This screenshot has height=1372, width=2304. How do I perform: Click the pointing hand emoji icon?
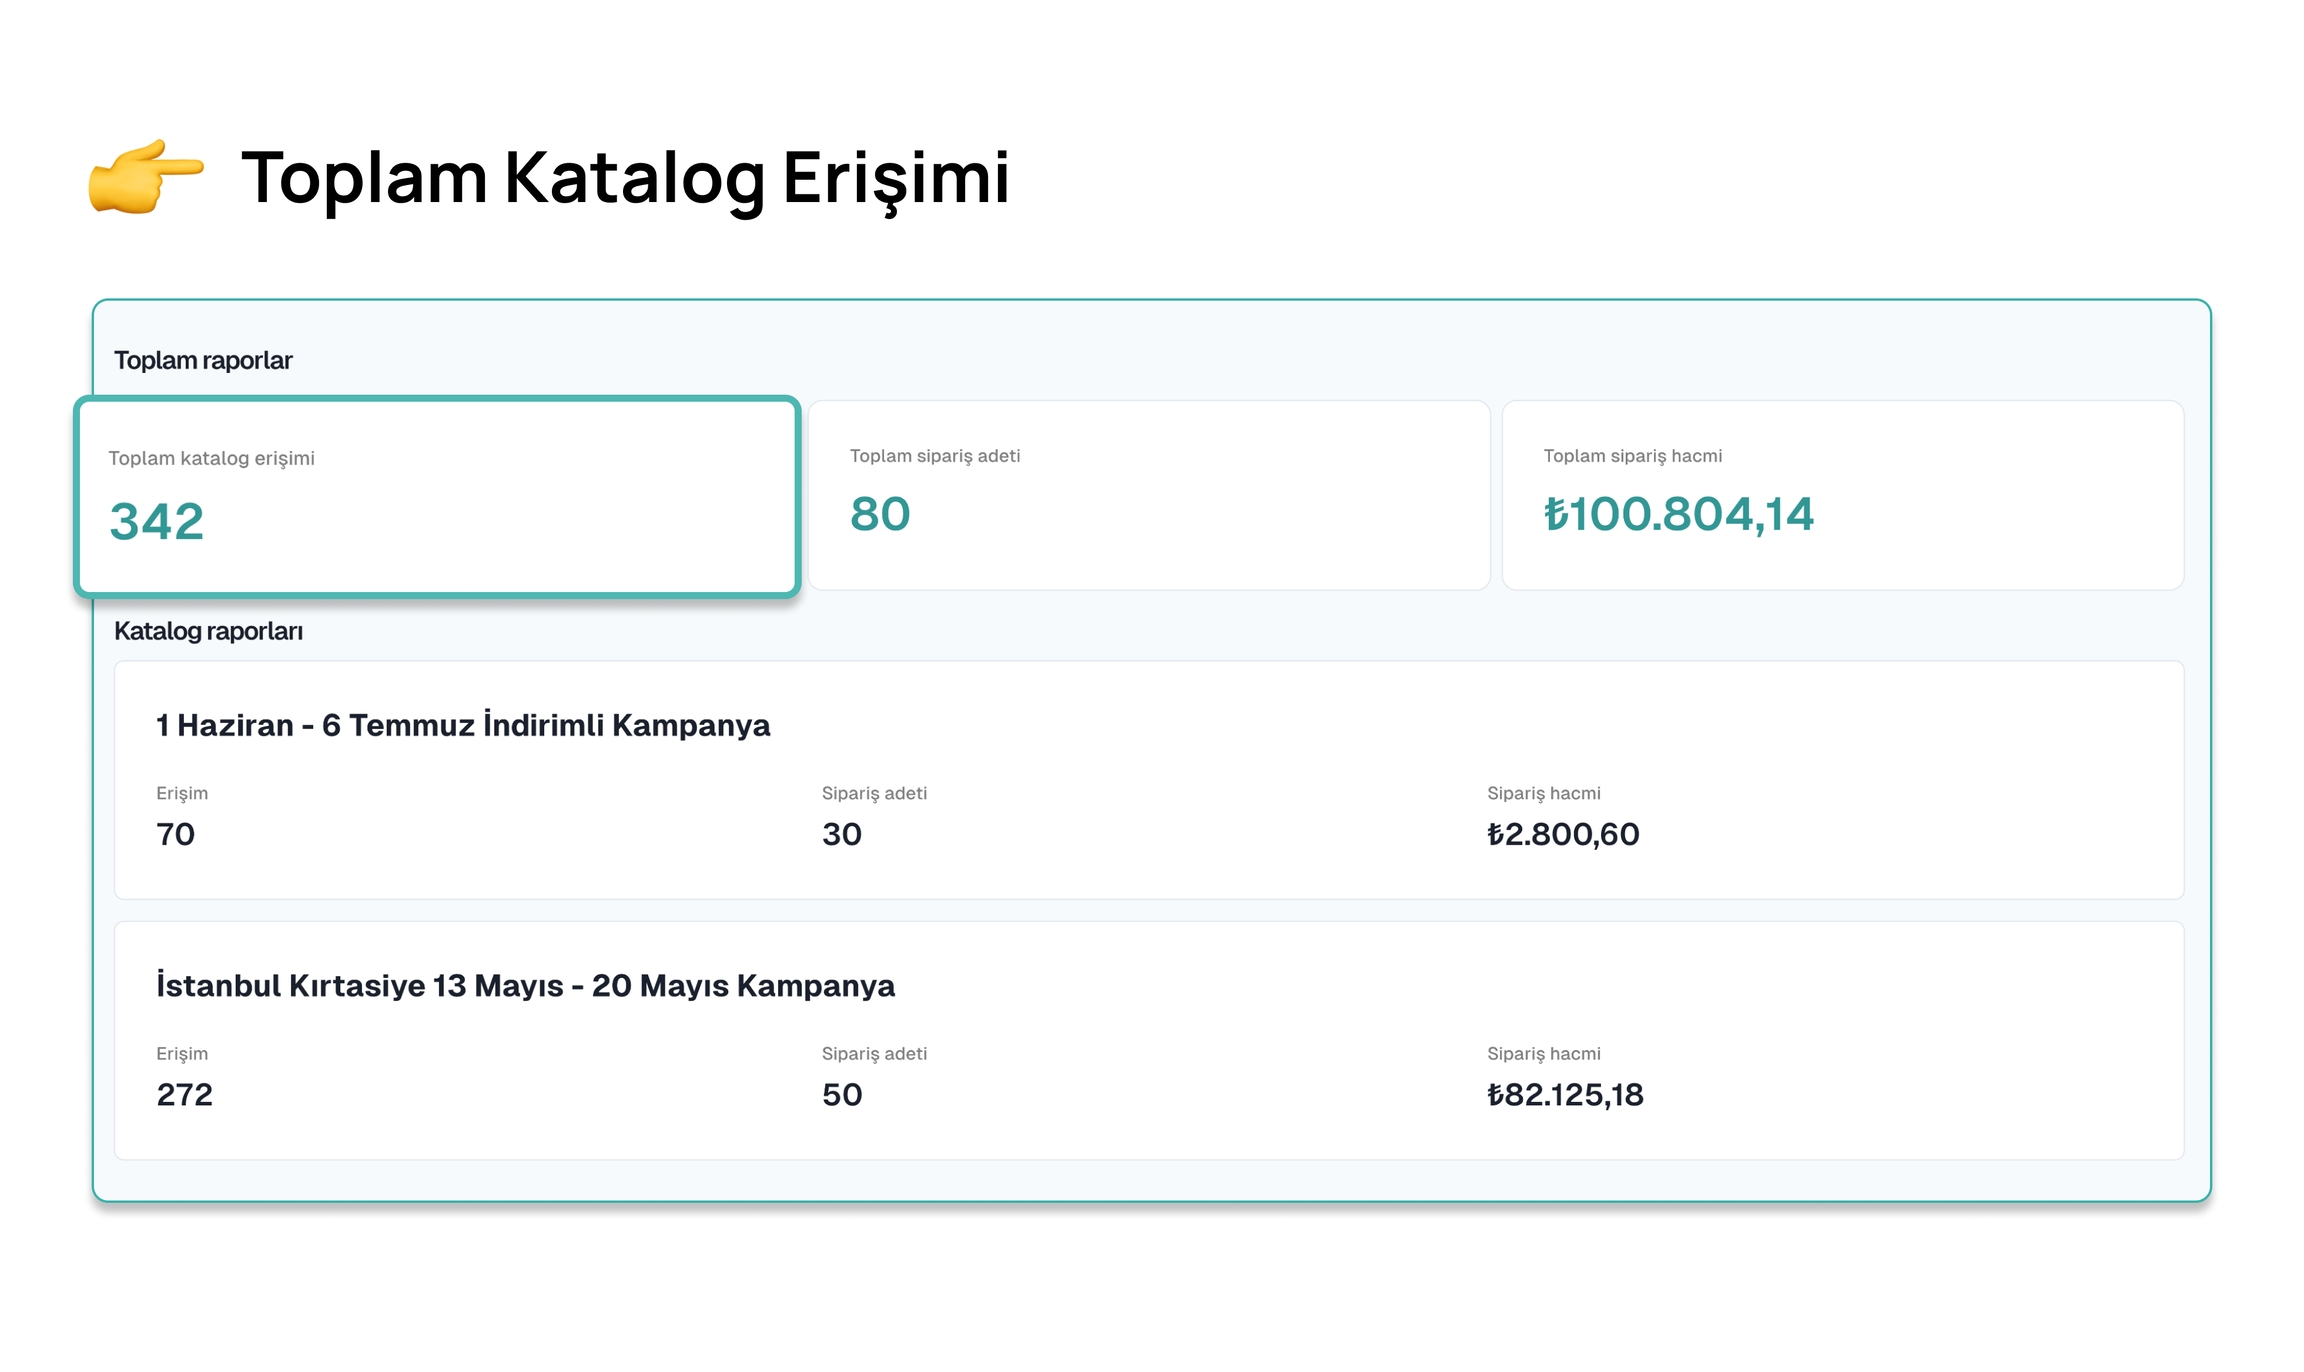pos(146,176)
